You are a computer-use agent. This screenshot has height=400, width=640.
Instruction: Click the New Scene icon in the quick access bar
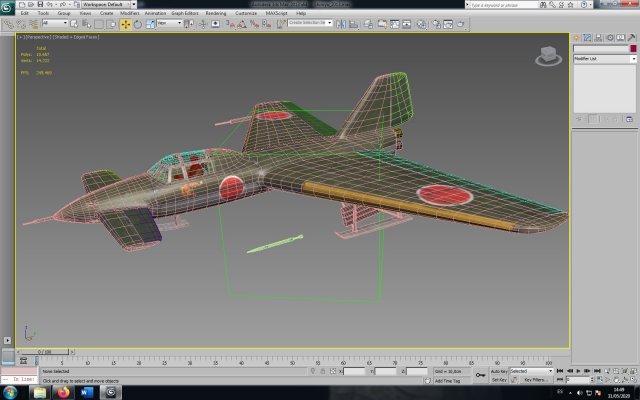coord(22,4)
